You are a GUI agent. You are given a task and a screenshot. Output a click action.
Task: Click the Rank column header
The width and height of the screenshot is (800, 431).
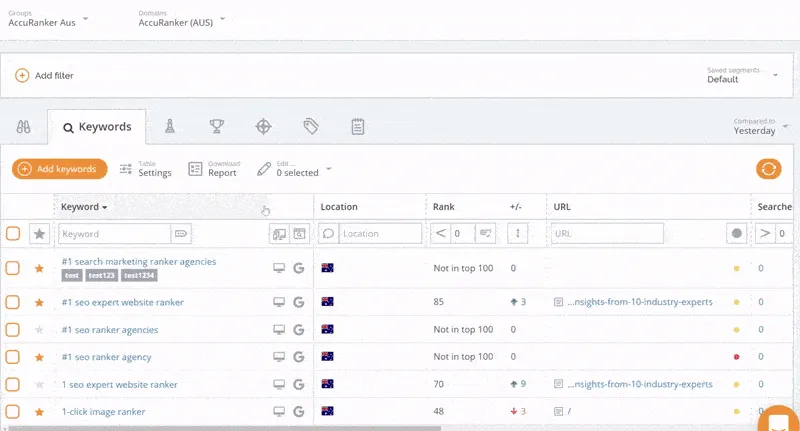coord(443,207)
